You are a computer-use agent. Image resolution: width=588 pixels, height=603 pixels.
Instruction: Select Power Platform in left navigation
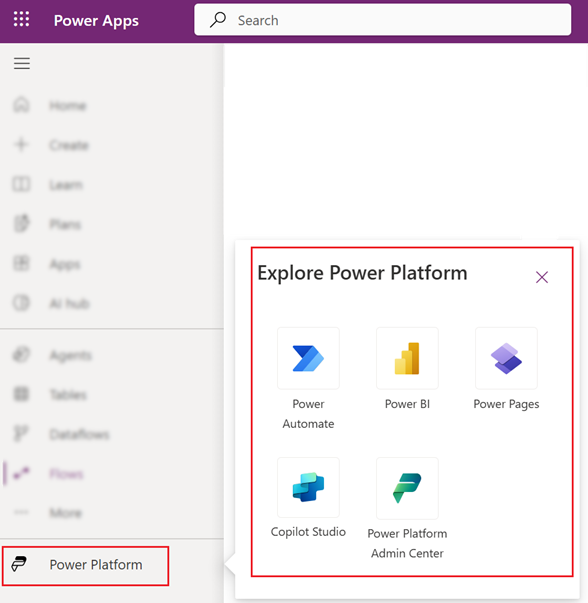coord(85,566)
